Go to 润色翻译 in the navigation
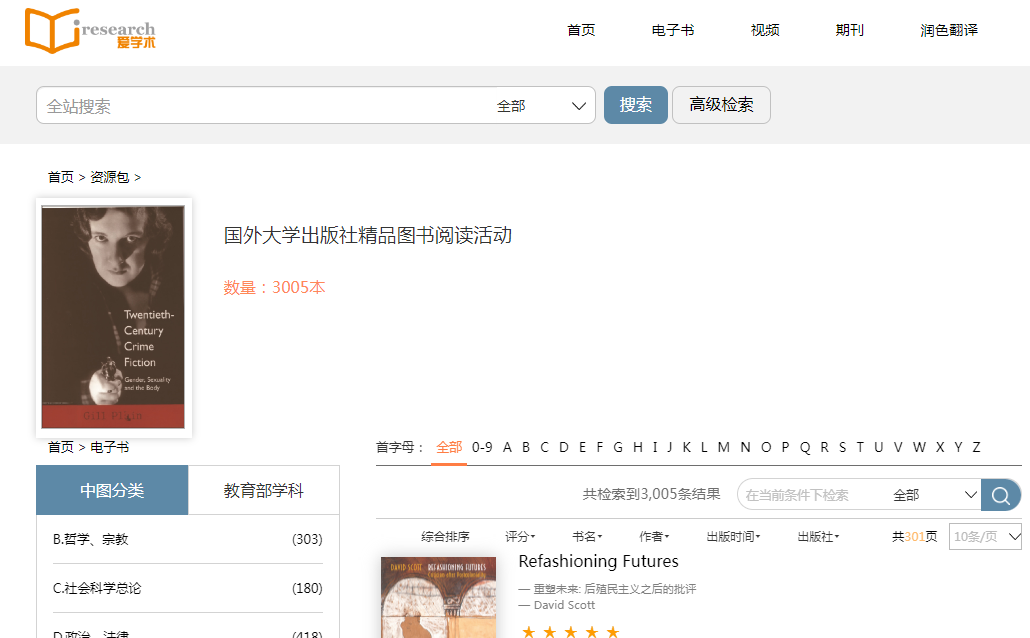This screenshot has height=638, width=1030. [x=948, y=30]
